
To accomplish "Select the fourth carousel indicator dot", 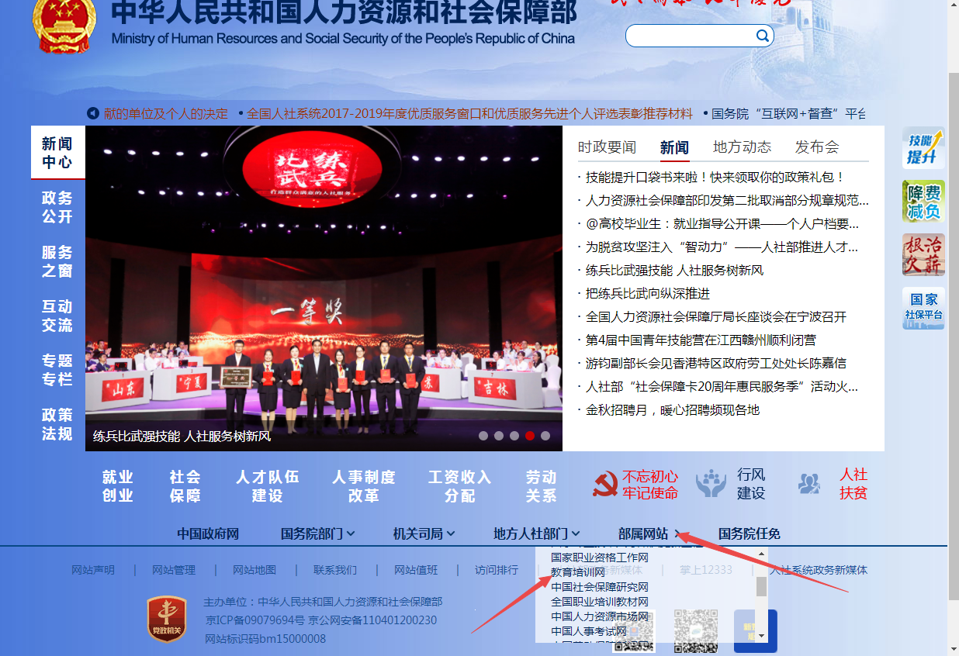I will coord(530,436).
